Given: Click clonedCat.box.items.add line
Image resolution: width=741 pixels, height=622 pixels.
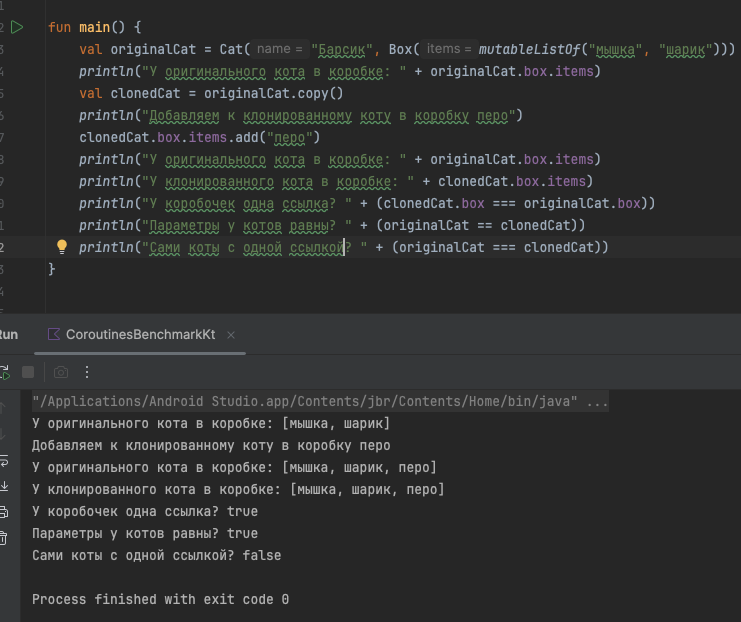Looking at the screenshot, I should (x=199, y=137).
